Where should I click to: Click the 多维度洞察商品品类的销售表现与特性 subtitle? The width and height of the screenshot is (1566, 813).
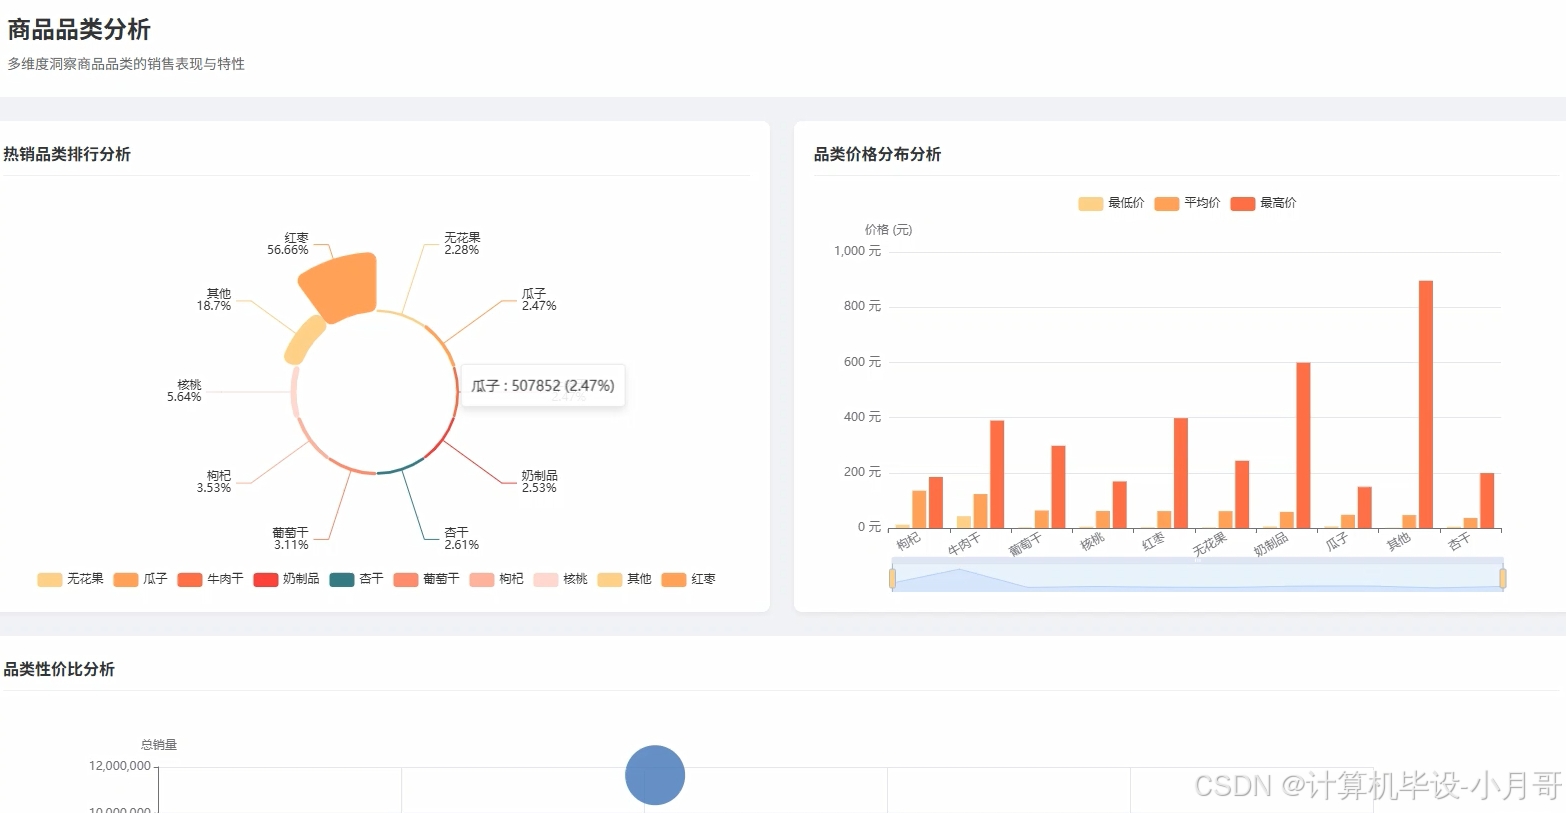point(126,64)
